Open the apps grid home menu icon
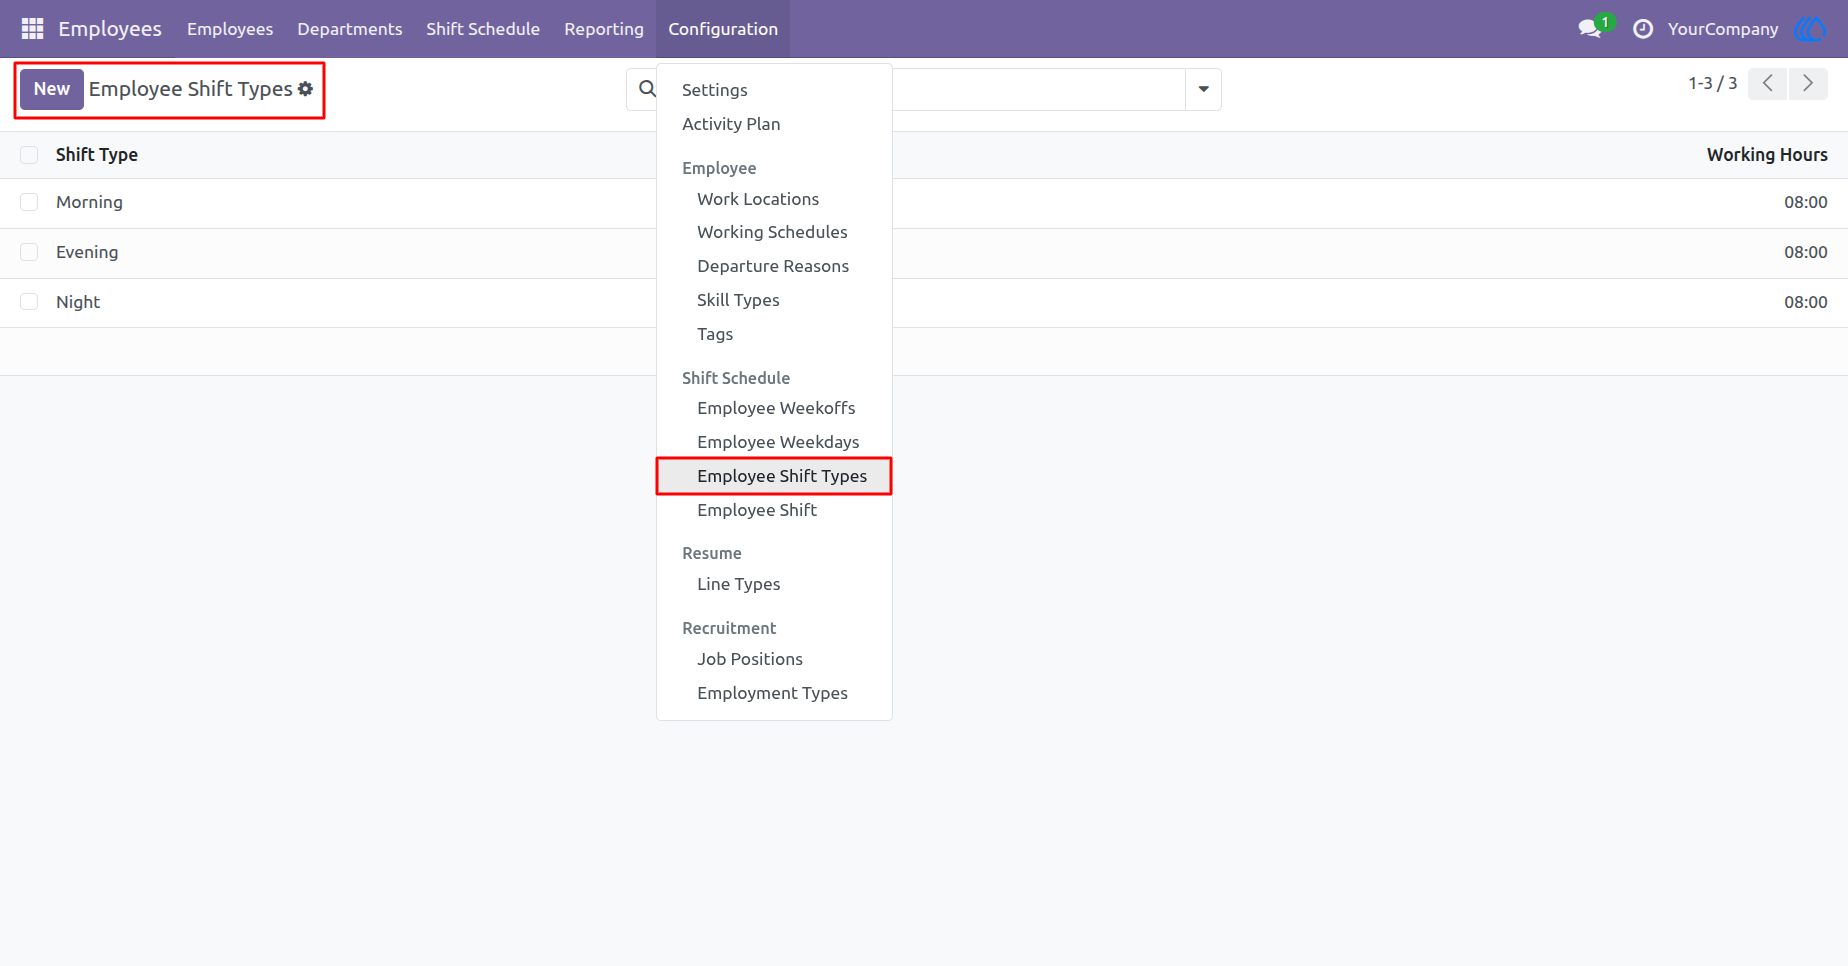Image resolution: width=1848 pixels, height=966 pixels. click(x=32, y=29)
